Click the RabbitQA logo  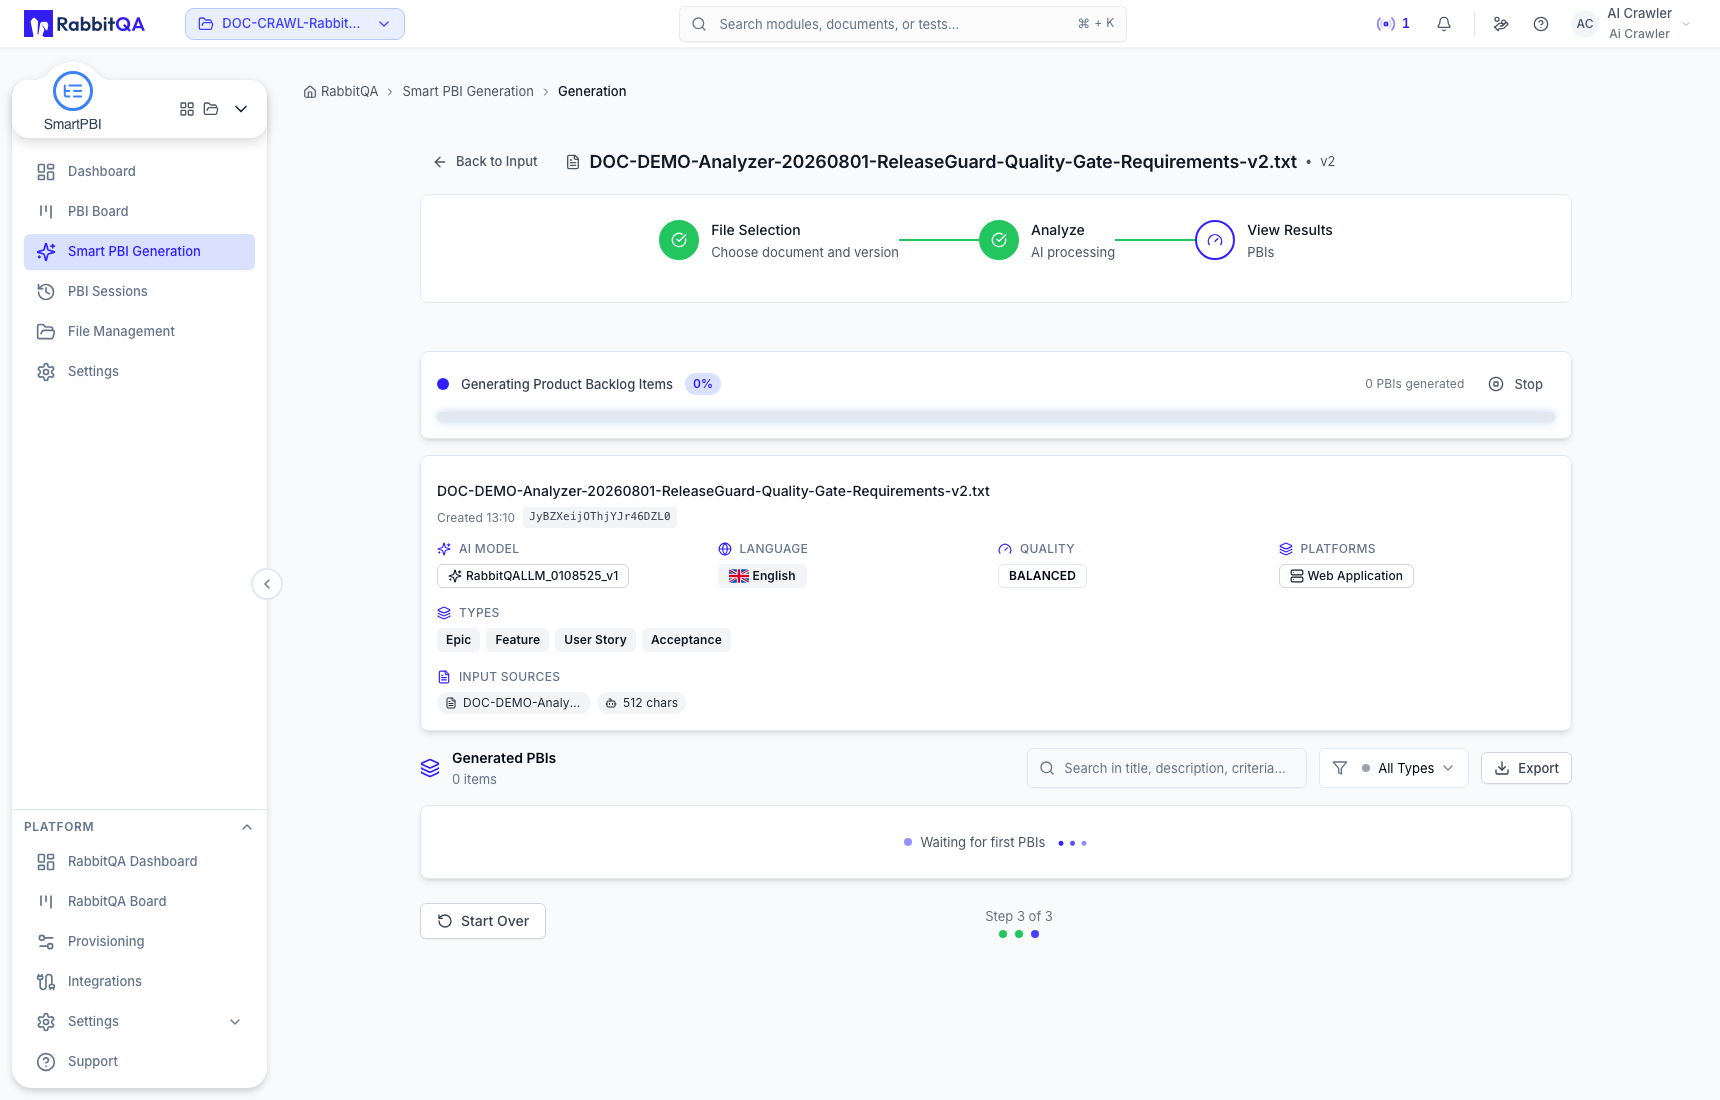click(x=84, y=24)
